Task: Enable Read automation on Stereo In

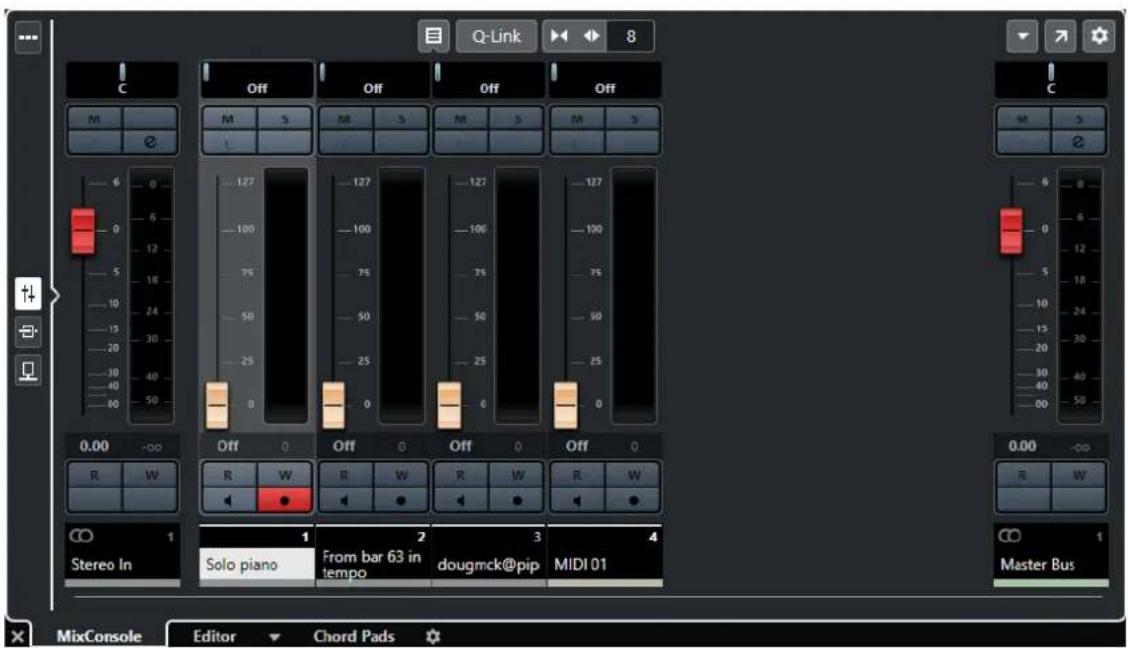Action: click(x=95, y=475)
